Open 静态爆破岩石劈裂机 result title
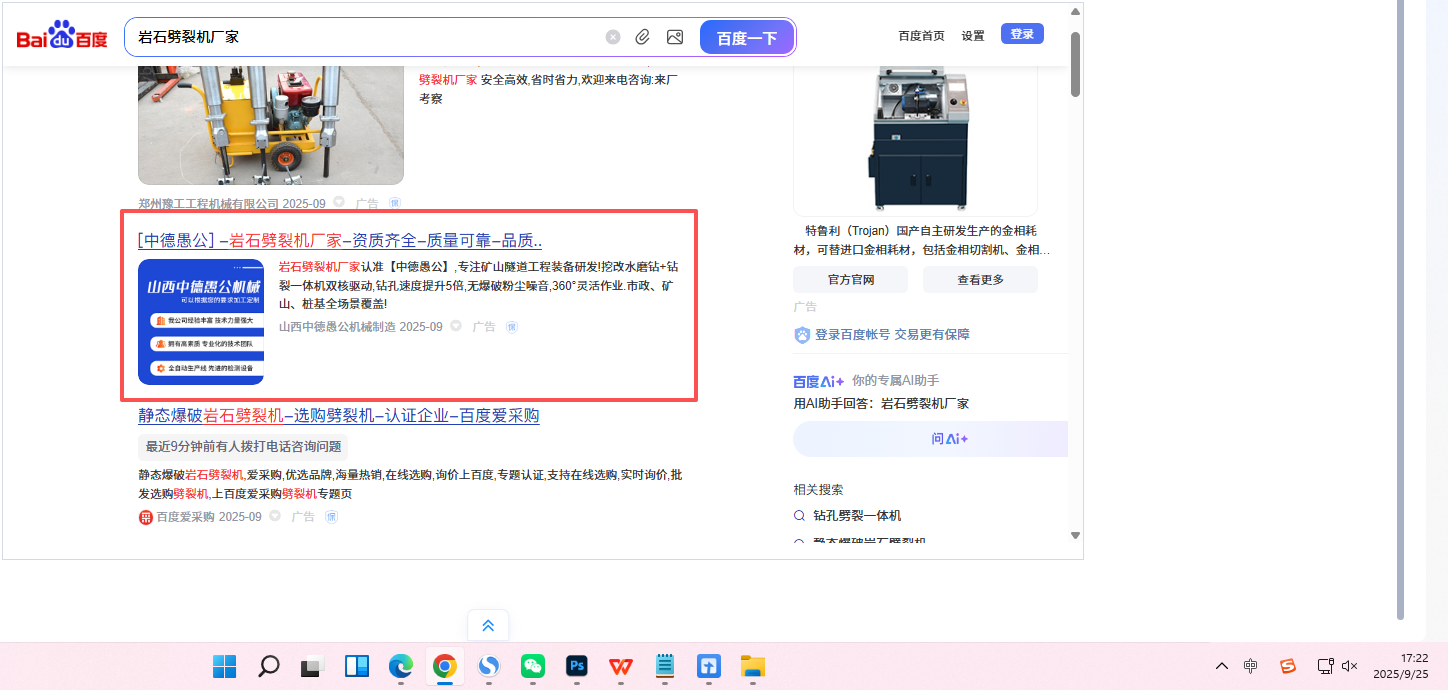The image size is (1448, 690). pyautogui.click(x=339, y=415)
